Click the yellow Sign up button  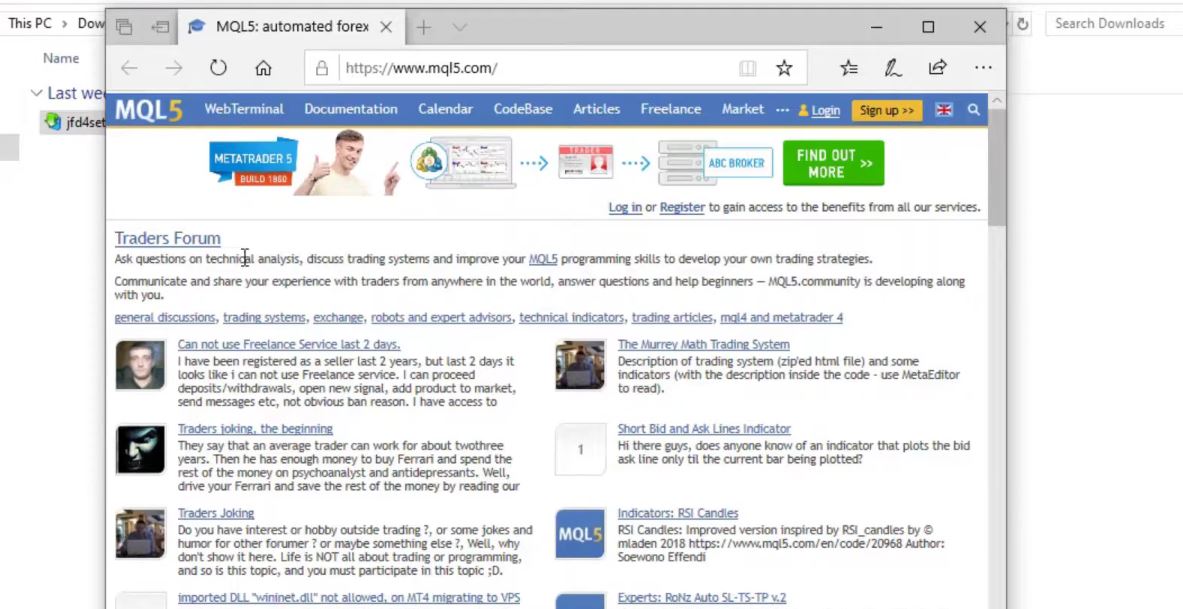[x=886, y=110]
